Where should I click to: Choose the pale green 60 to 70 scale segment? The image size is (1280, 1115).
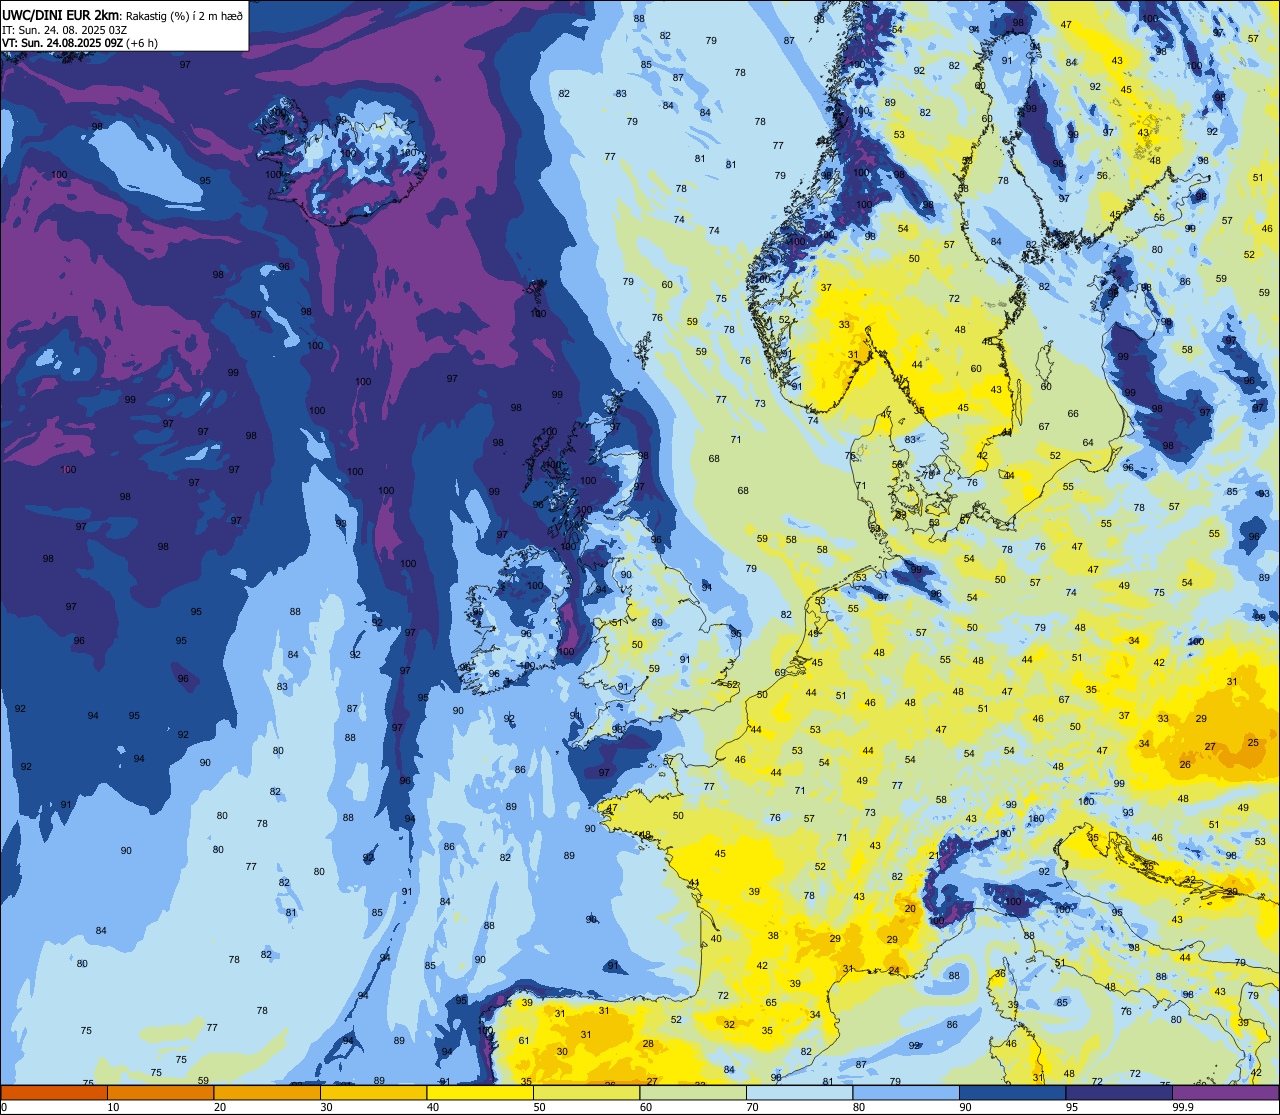[693, 1092]
